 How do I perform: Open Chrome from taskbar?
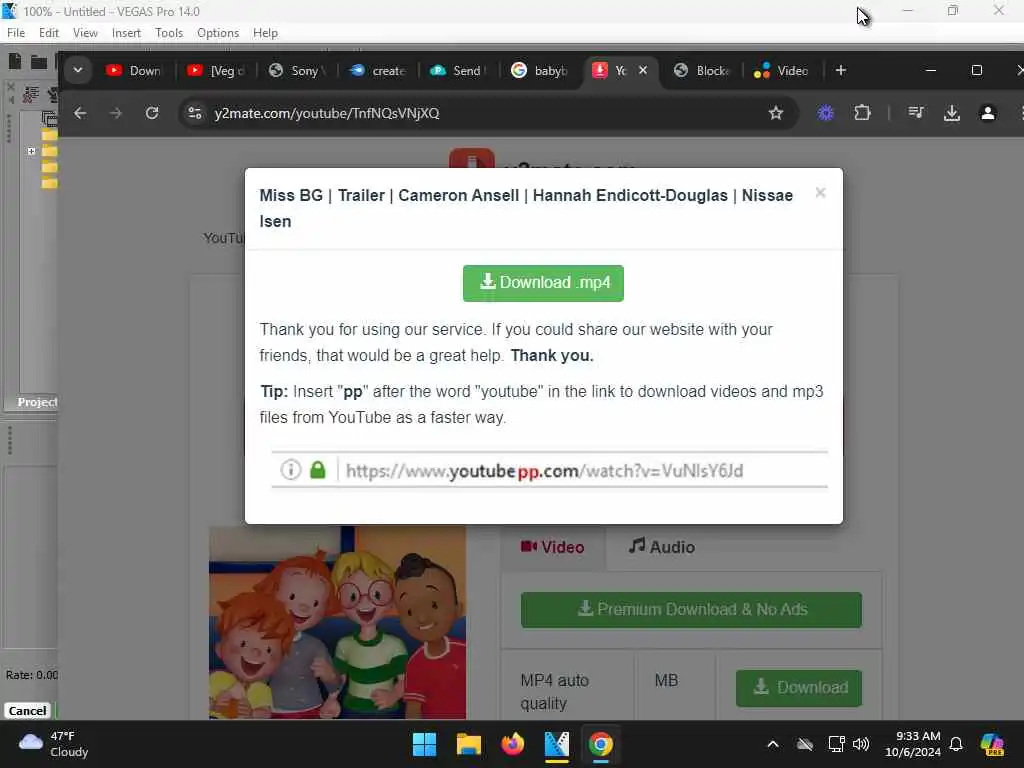pos(600,744)
